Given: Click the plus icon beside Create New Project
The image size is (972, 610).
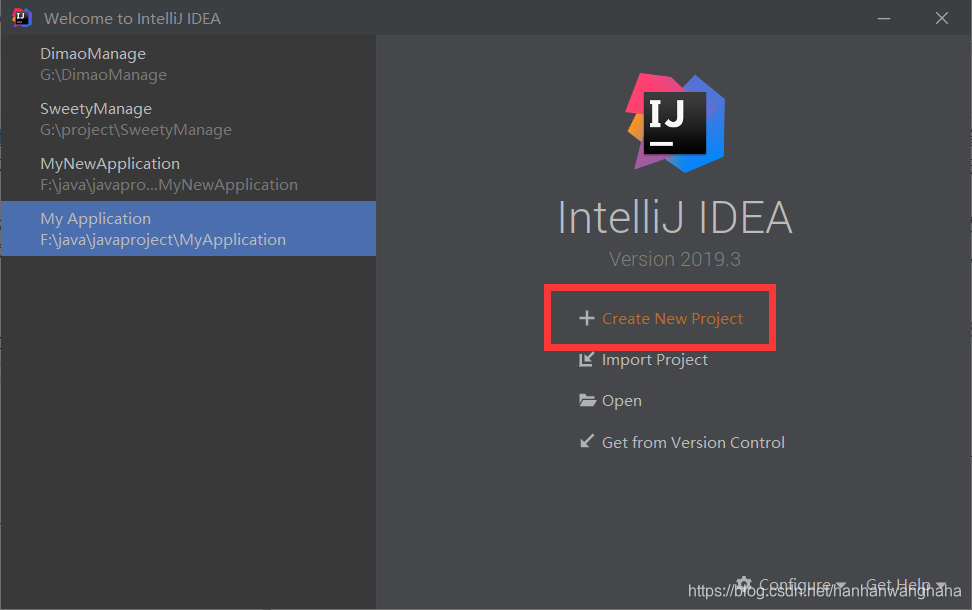Looking at the screenshot, I should [586, 319].
